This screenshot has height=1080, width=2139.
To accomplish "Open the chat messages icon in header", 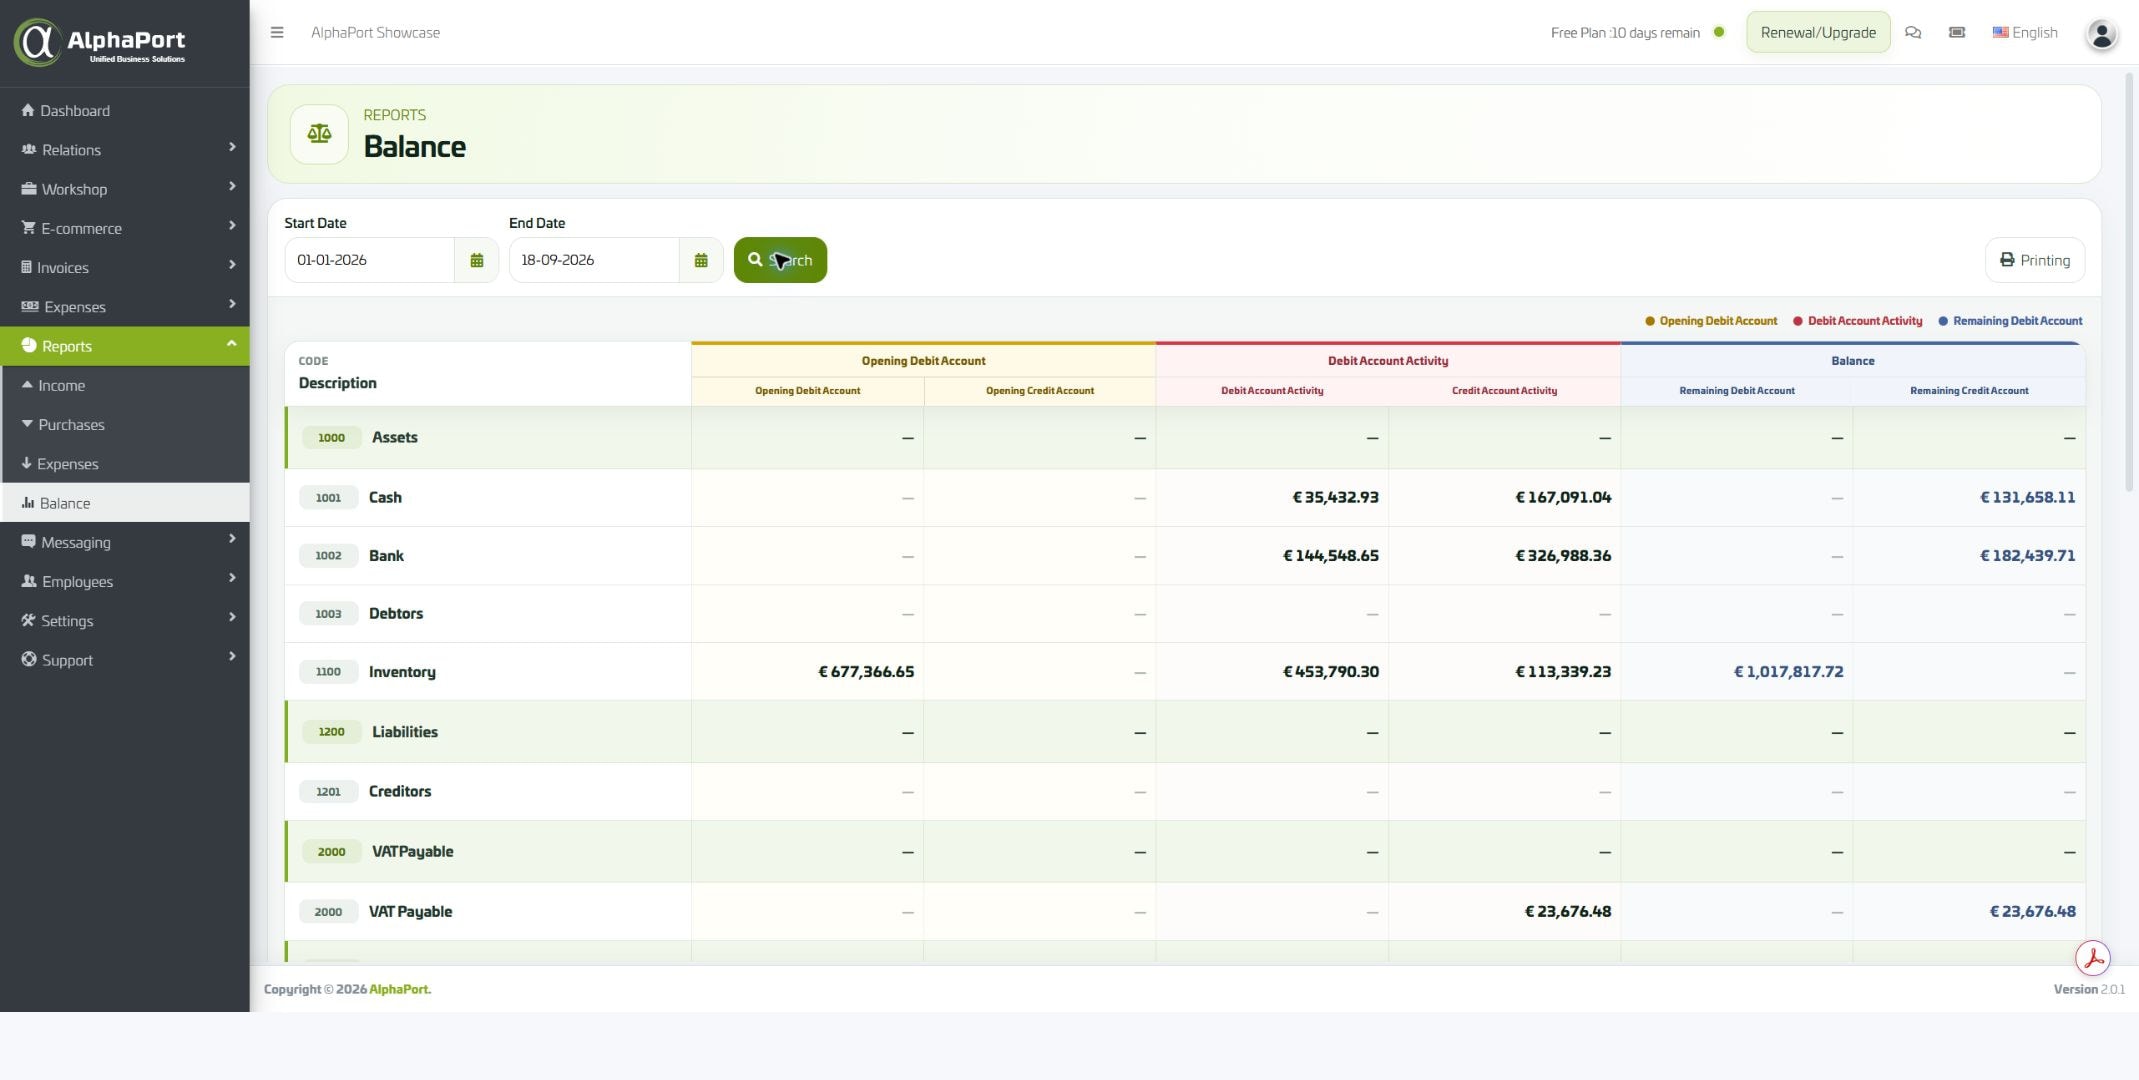I will 1913,32.
